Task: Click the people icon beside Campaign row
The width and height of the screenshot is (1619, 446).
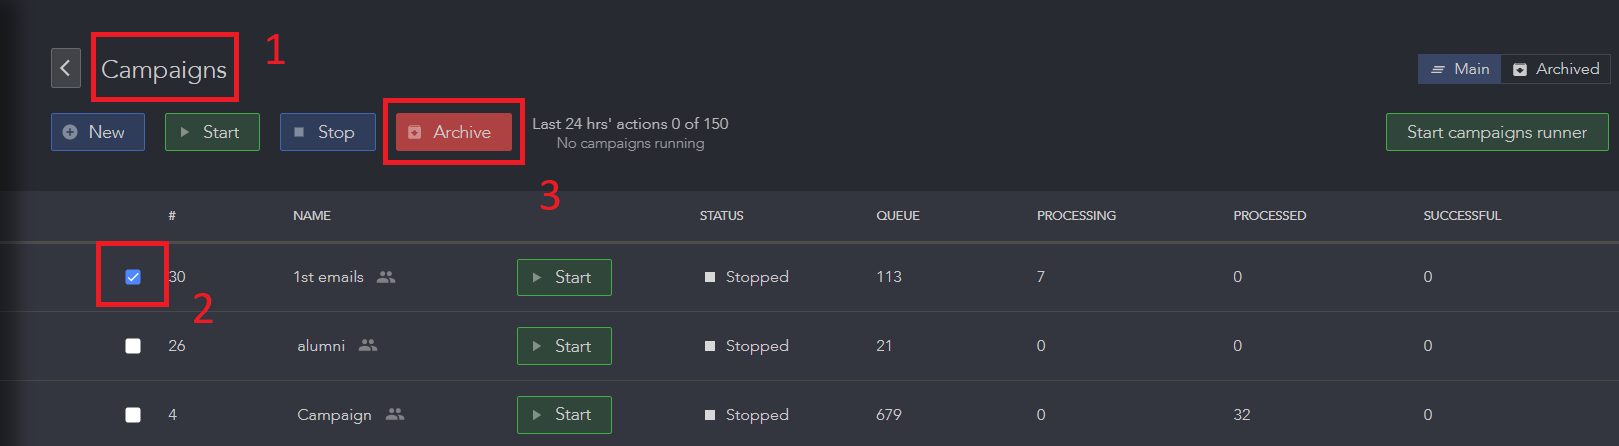Action: (395, 414)
